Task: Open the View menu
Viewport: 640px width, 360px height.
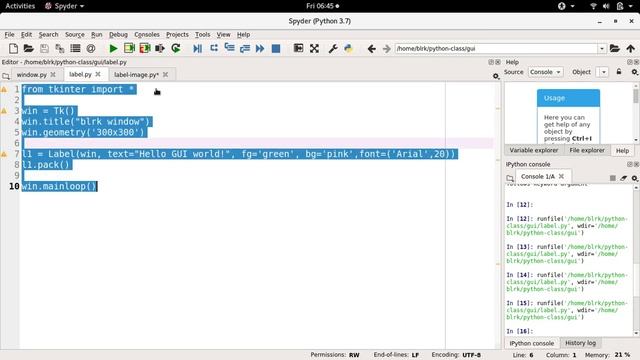Action: click(223, 35)
